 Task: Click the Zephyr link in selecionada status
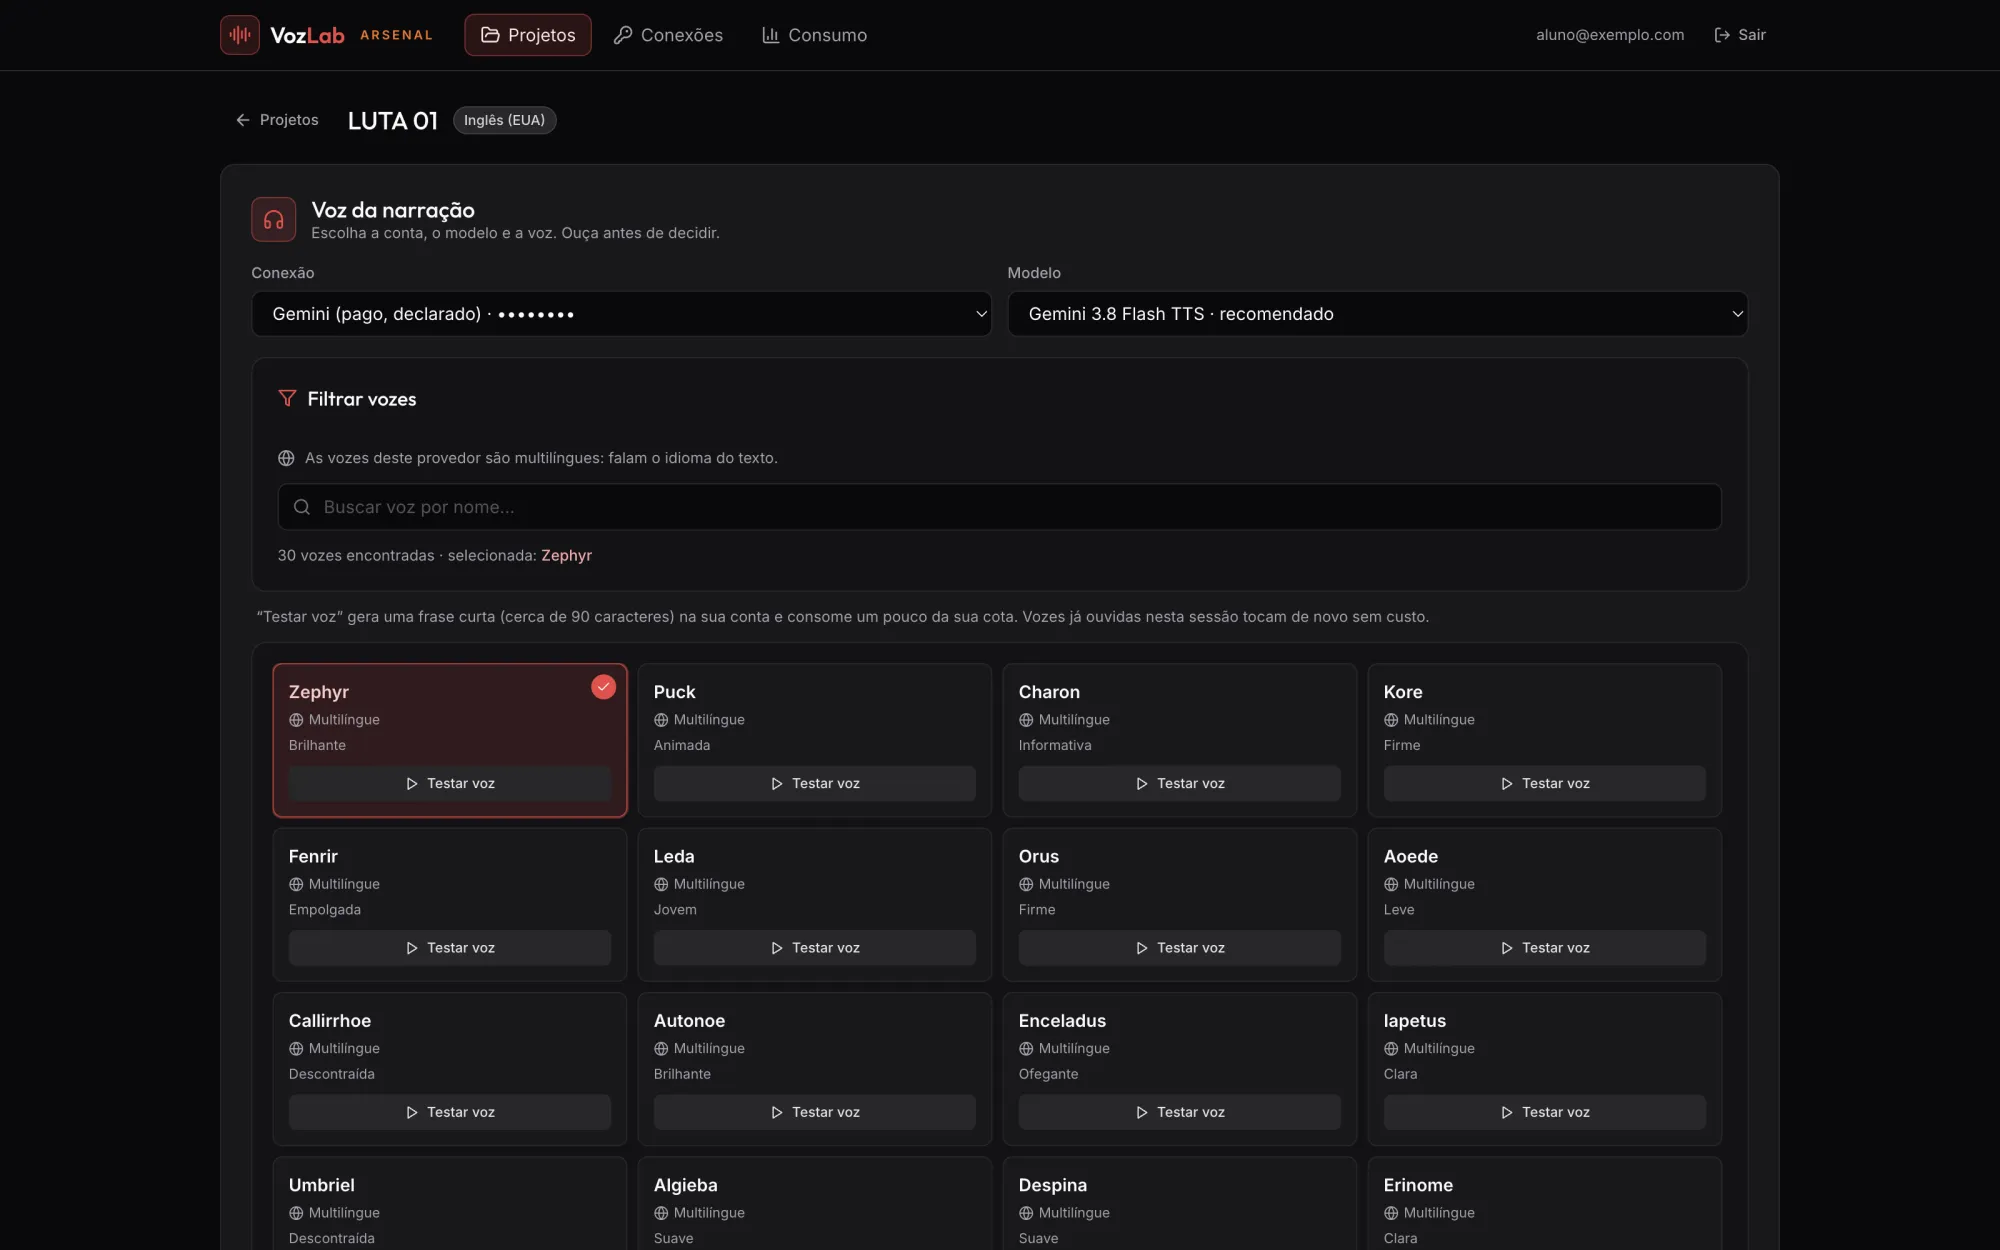(566, 555)
